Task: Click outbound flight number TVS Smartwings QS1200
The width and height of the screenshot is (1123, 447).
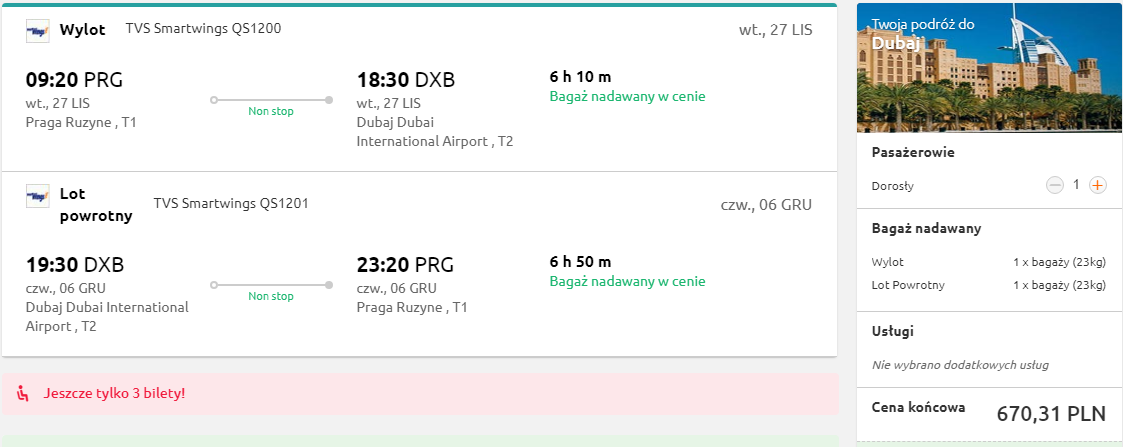Action: [203, 29]
